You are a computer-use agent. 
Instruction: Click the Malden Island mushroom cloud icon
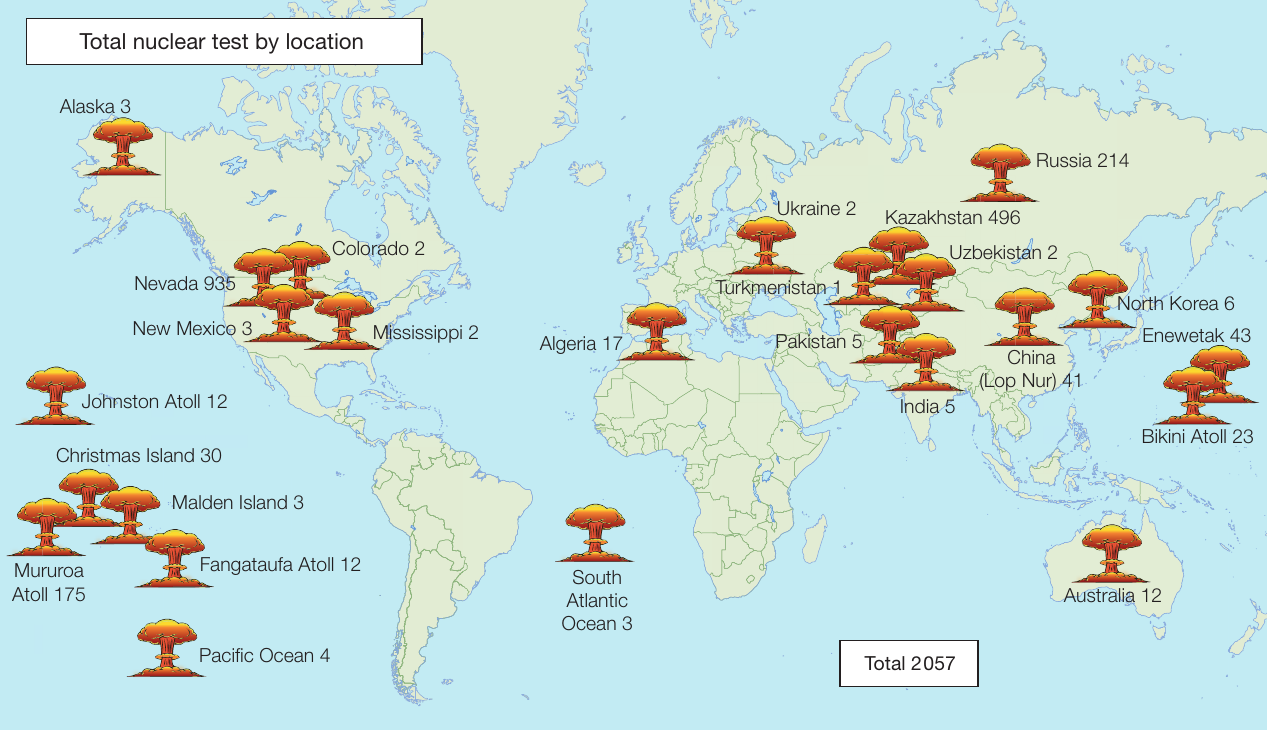coord(130,515)
